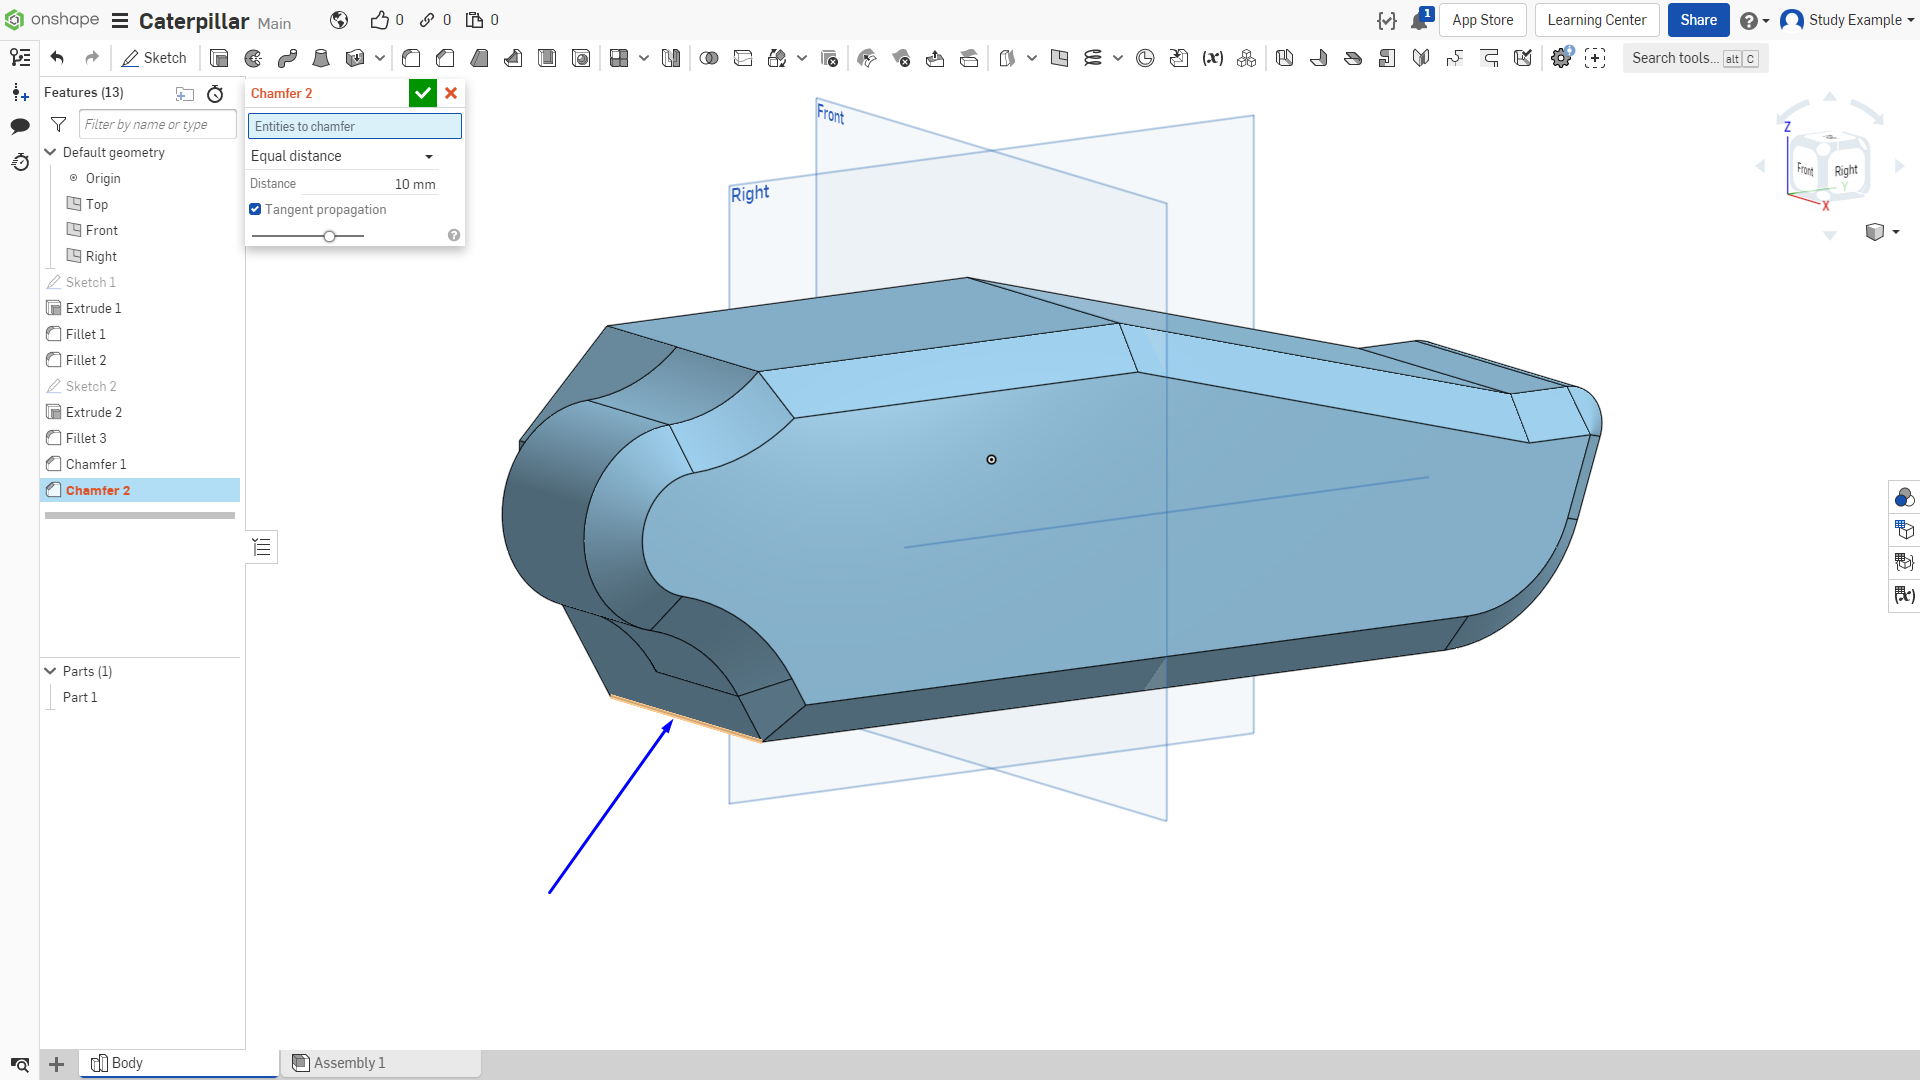Expand the Thicken tool dropdown arrow
The width and height of the screenshot is (1920, 1080).
click(380, 58)
